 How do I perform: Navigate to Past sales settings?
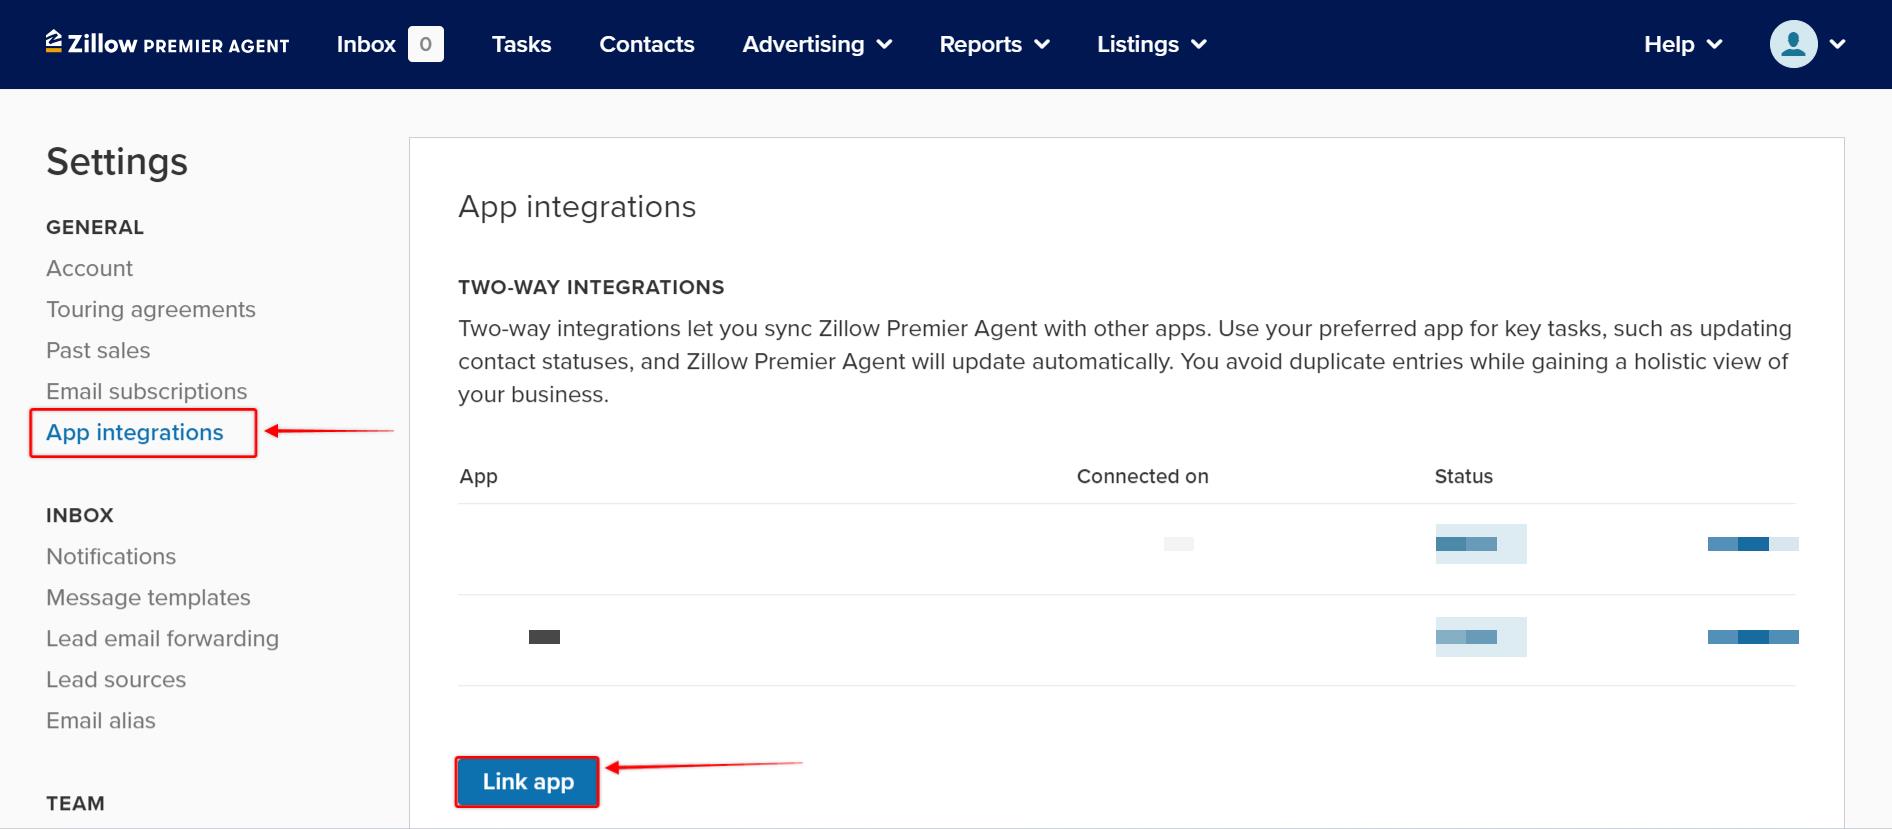click(98, 350)
